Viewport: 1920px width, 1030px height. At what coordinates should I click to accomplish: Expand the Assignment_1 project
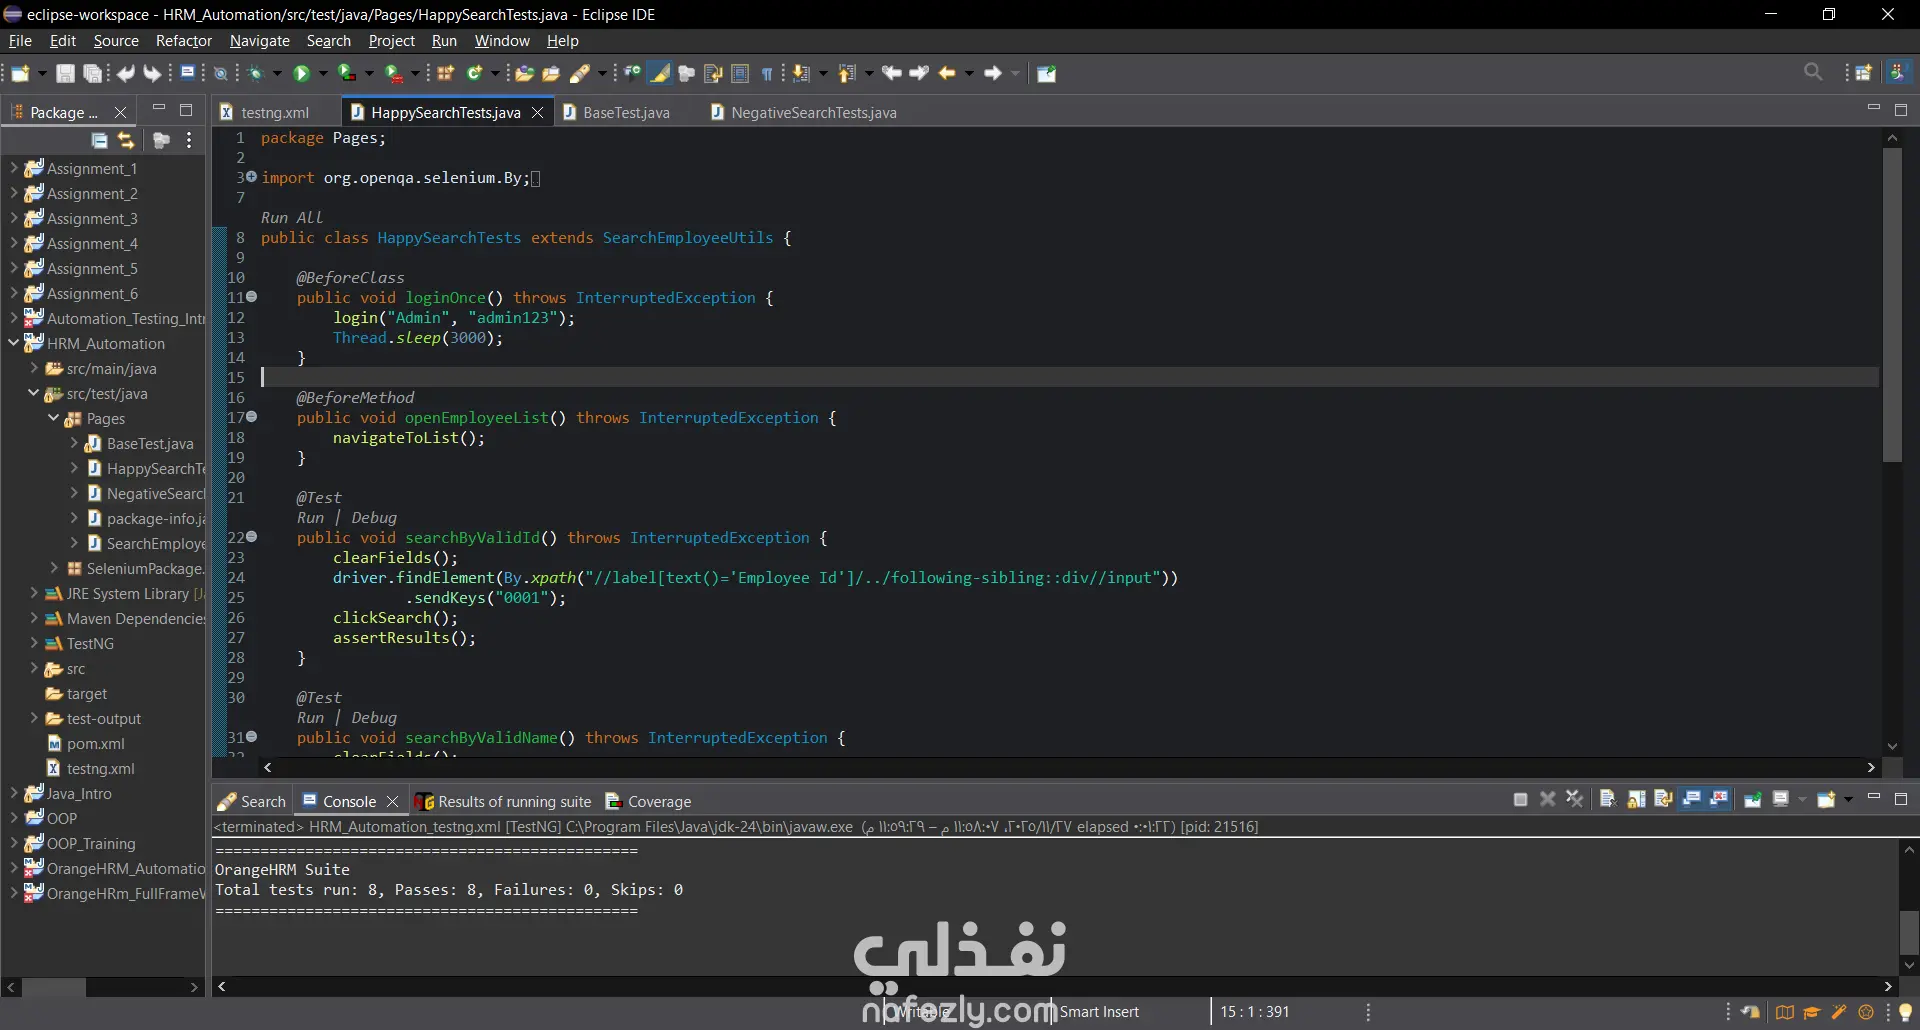click(x=14, y=168)
